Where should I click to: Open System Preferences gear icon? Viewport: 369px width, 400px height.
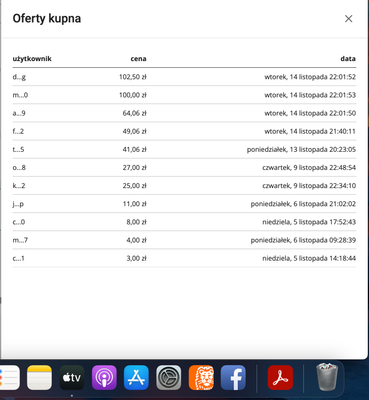(169, 378)
